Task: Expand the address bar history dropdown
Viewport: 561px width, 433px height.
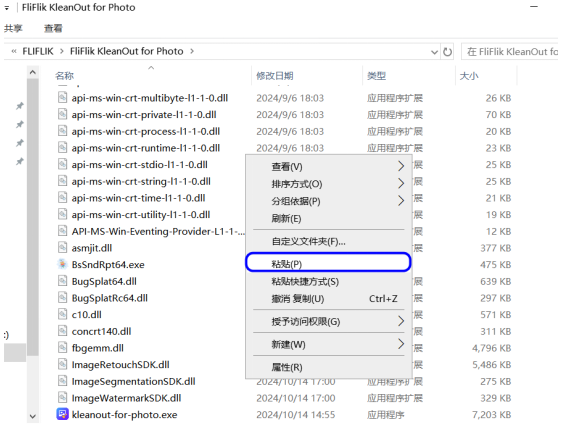Action: (x=434, y=52)
